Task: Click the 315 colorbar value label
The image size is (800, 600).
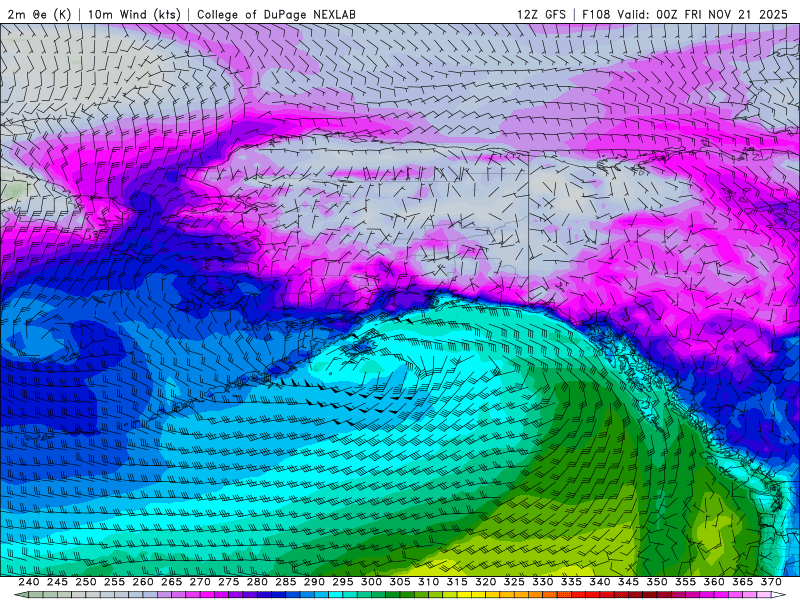Action: coord(457,582)
